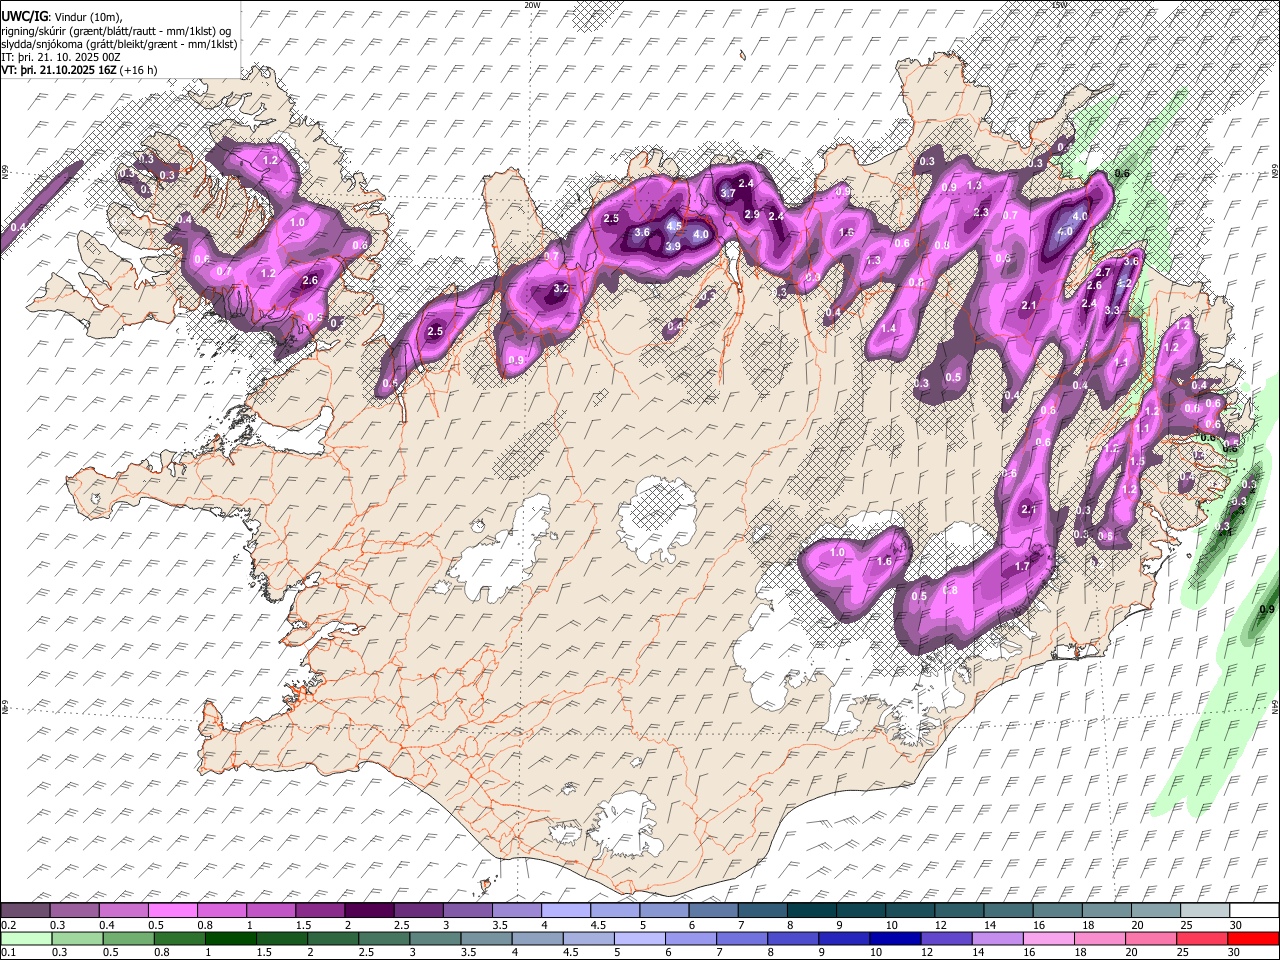Click the top legend lavender swatch between 4 and 4.5

click(565, 911)
